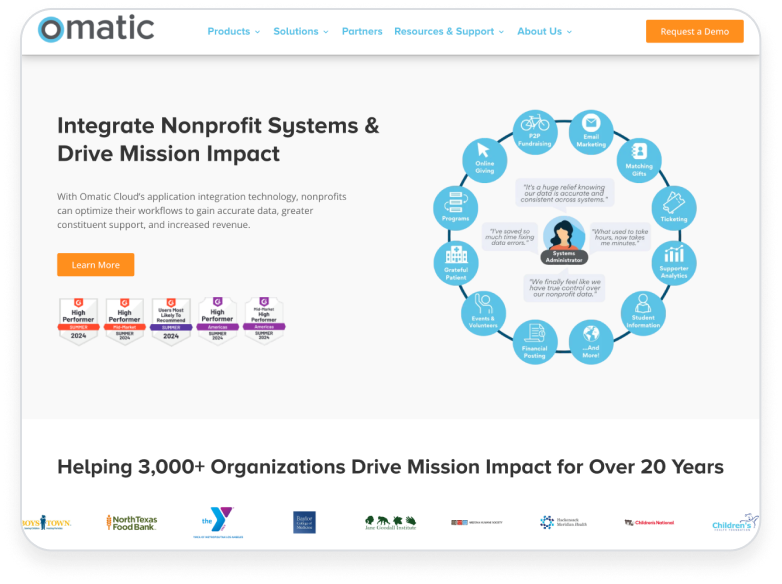Click the Request a Demo button

pyautogui.click(x=695, y=31)
